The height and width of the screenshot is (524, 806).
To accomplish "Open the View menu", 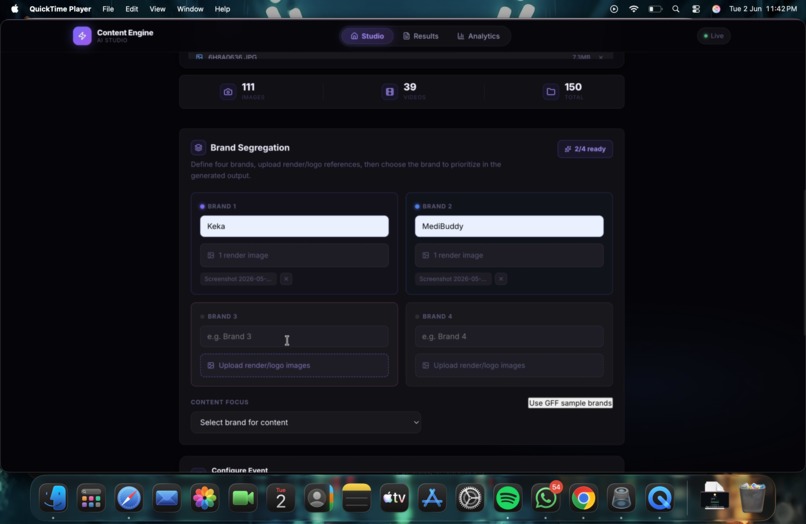I will pyautogui.click(x=157, y=9).
